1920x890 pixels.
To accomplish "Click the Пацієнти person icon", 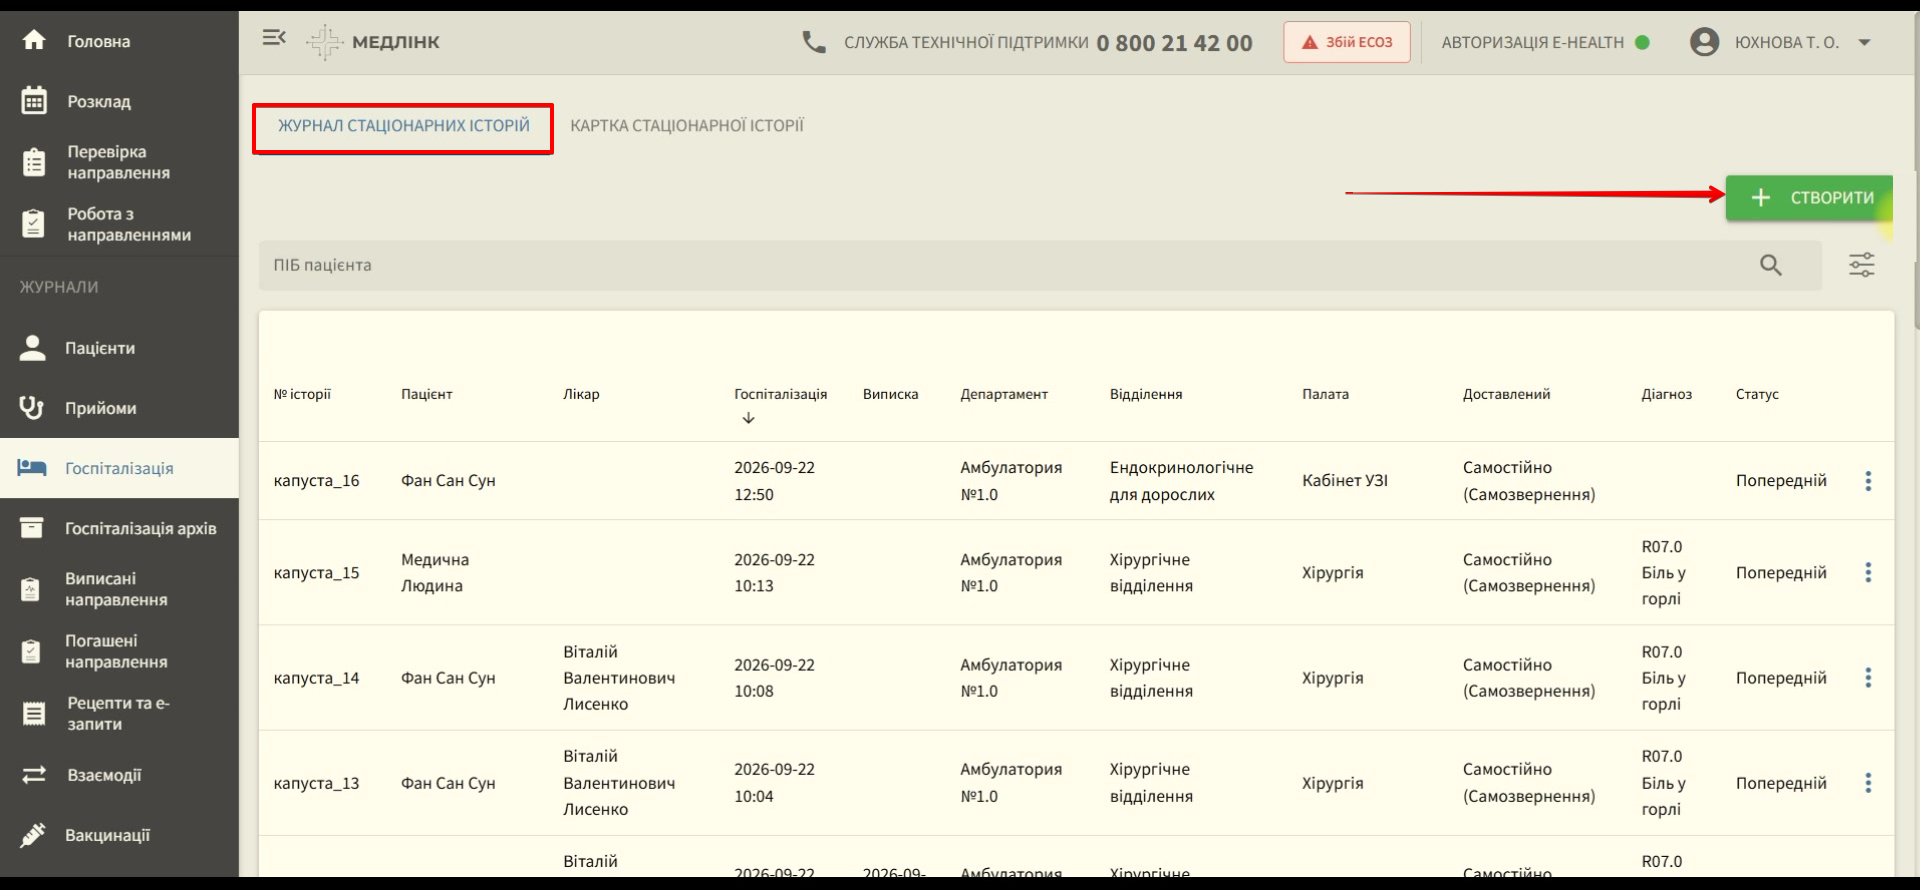I will [33, 348].
